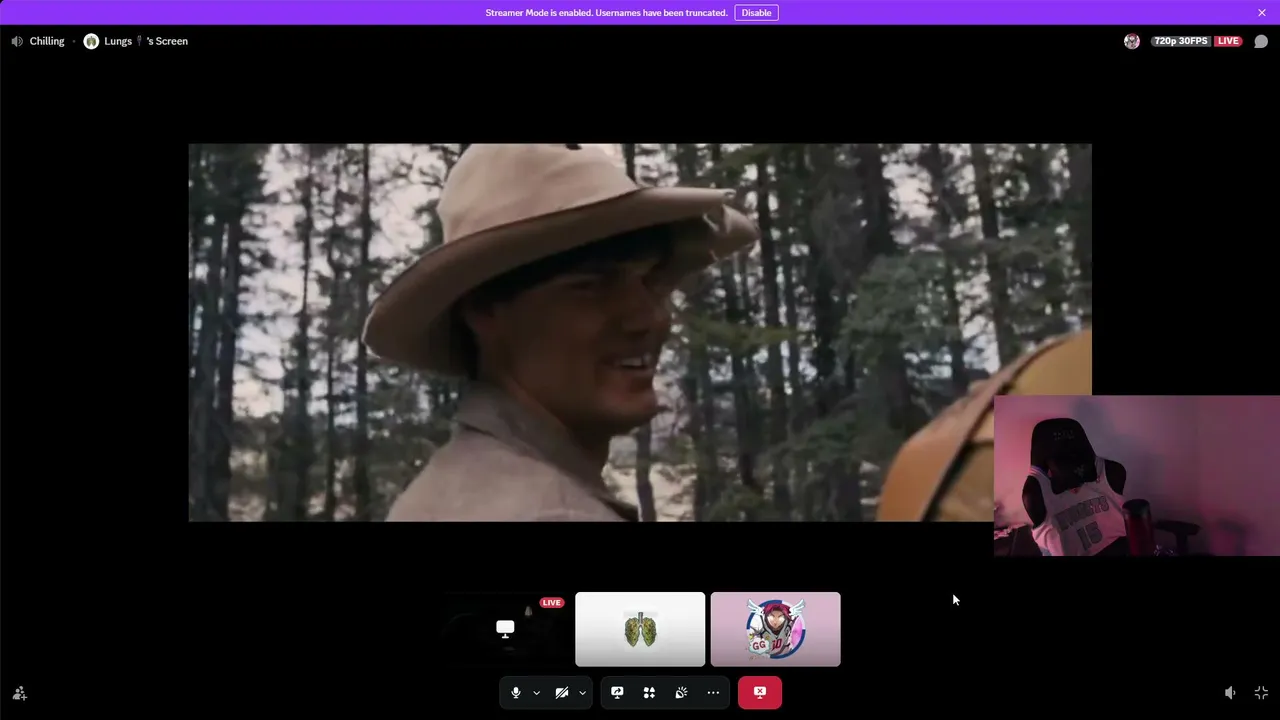The width and height of the screenshot is (1280, 720).
Task: Show the chat panel with speech bubble icon
Action: 1261,41
